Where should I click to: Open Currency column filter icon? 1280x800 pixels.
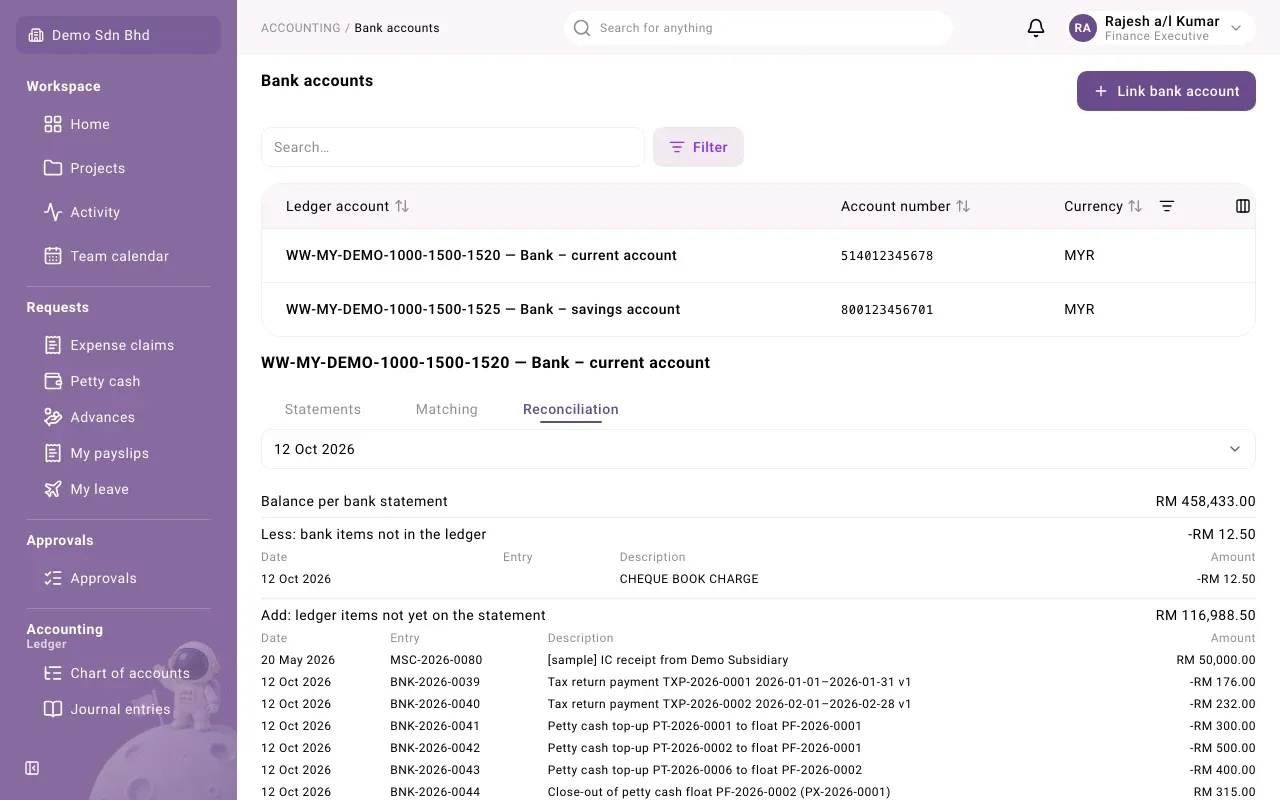coord(1167,206)
